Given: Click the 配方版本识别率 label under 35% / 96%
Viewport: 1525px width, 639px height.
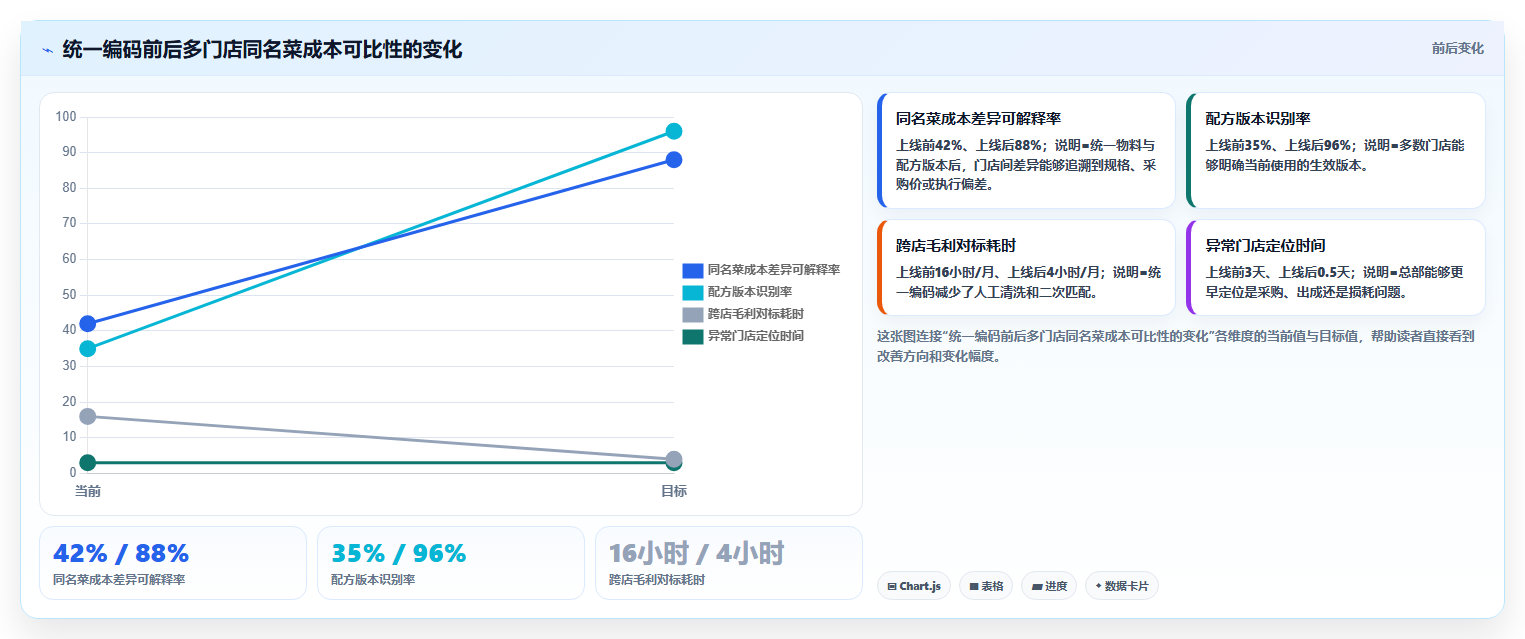Looking at the screenshot, I should click(x=373, y=580).
